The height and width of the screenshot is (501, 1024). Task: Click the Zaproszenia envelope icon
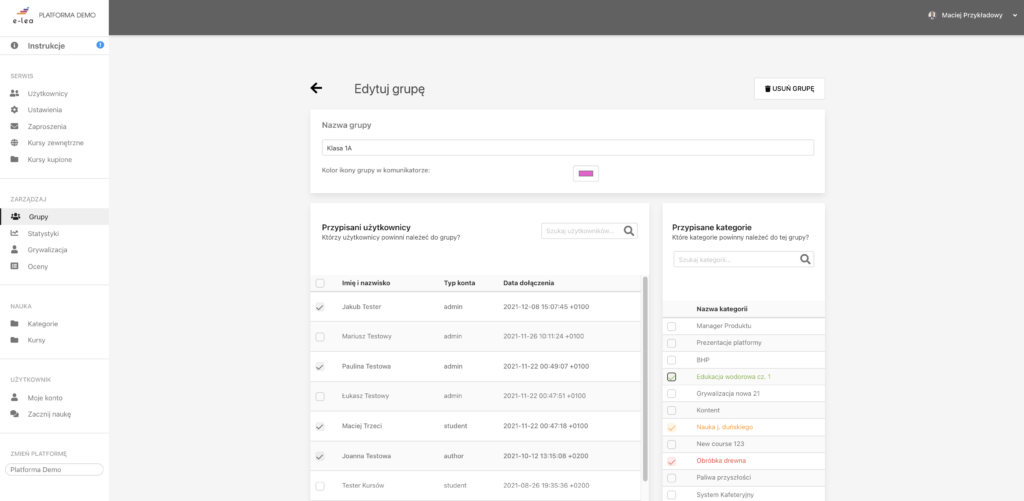[x=14, y=126]
